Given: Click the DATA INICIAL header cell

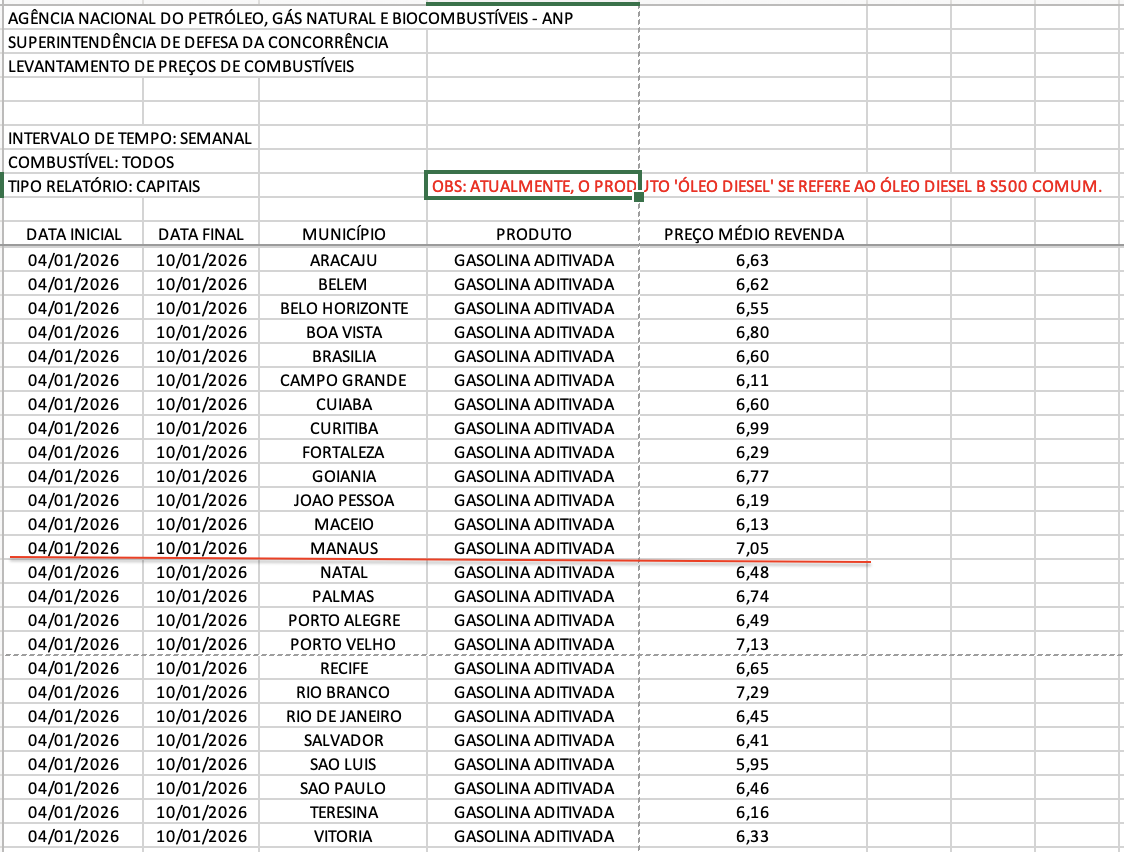Looking at the screenshot, I should click(x=73, y=234).
